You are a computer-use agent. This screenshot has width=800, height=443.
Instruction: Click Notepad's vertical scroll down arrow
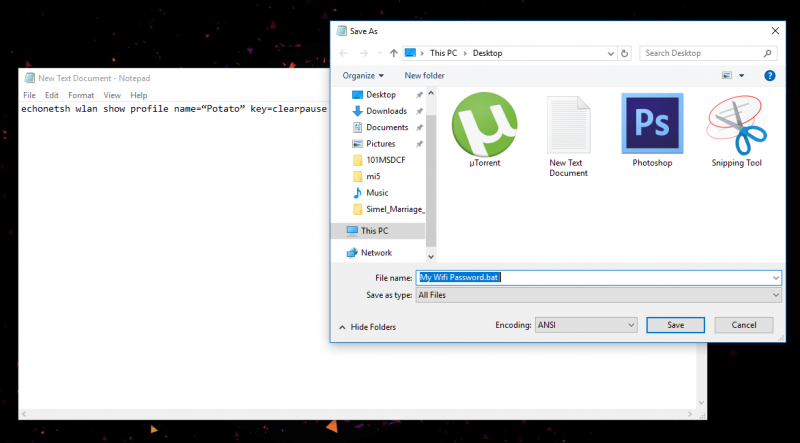[702, 403]
